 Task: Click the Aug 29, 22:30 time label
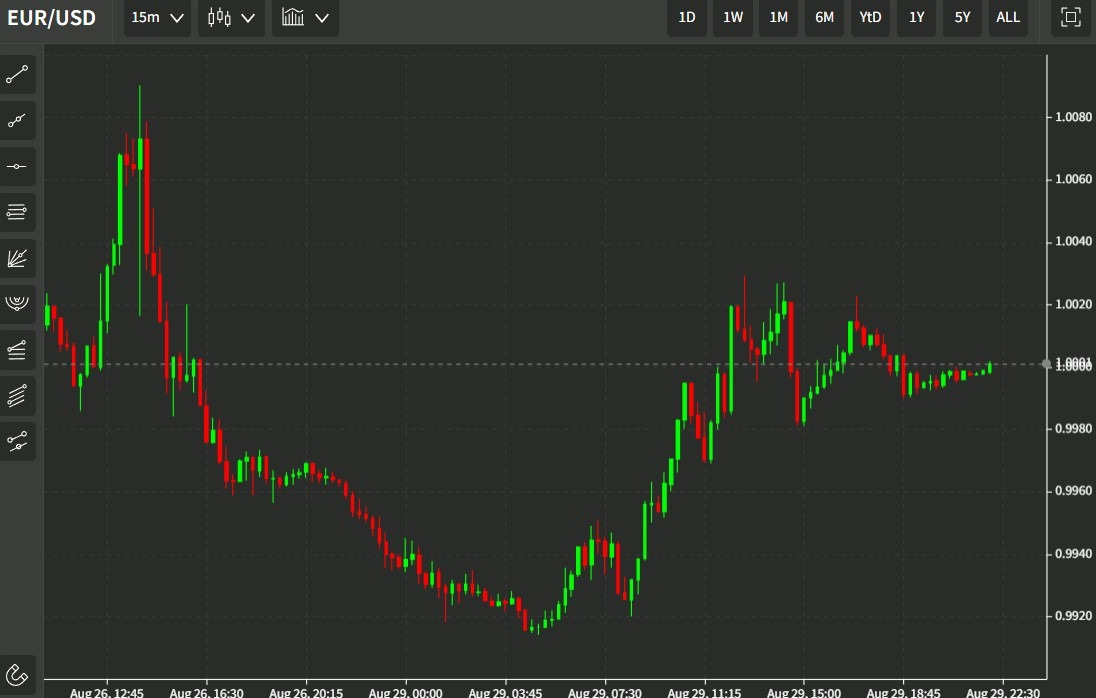[1003, 692]
